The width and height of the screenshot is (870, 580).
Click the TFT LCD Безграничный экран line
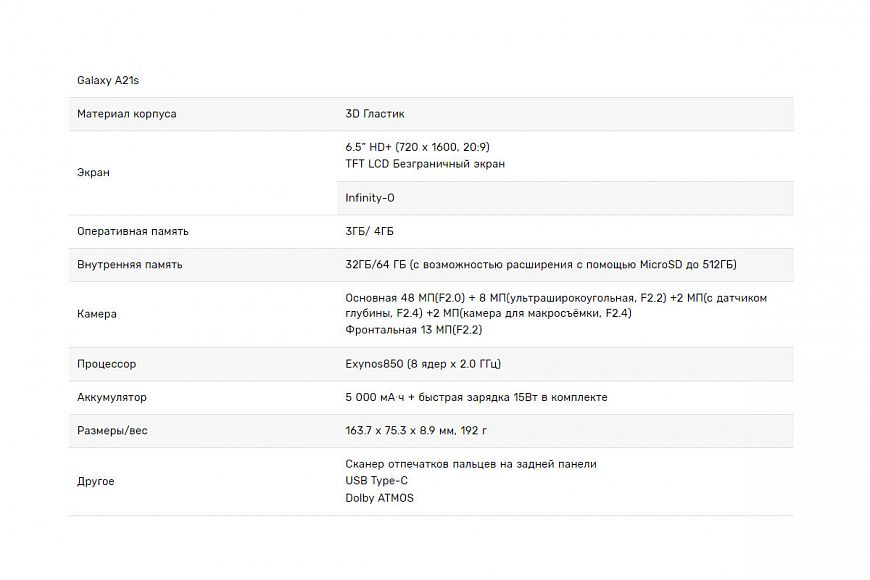point(425,164)
